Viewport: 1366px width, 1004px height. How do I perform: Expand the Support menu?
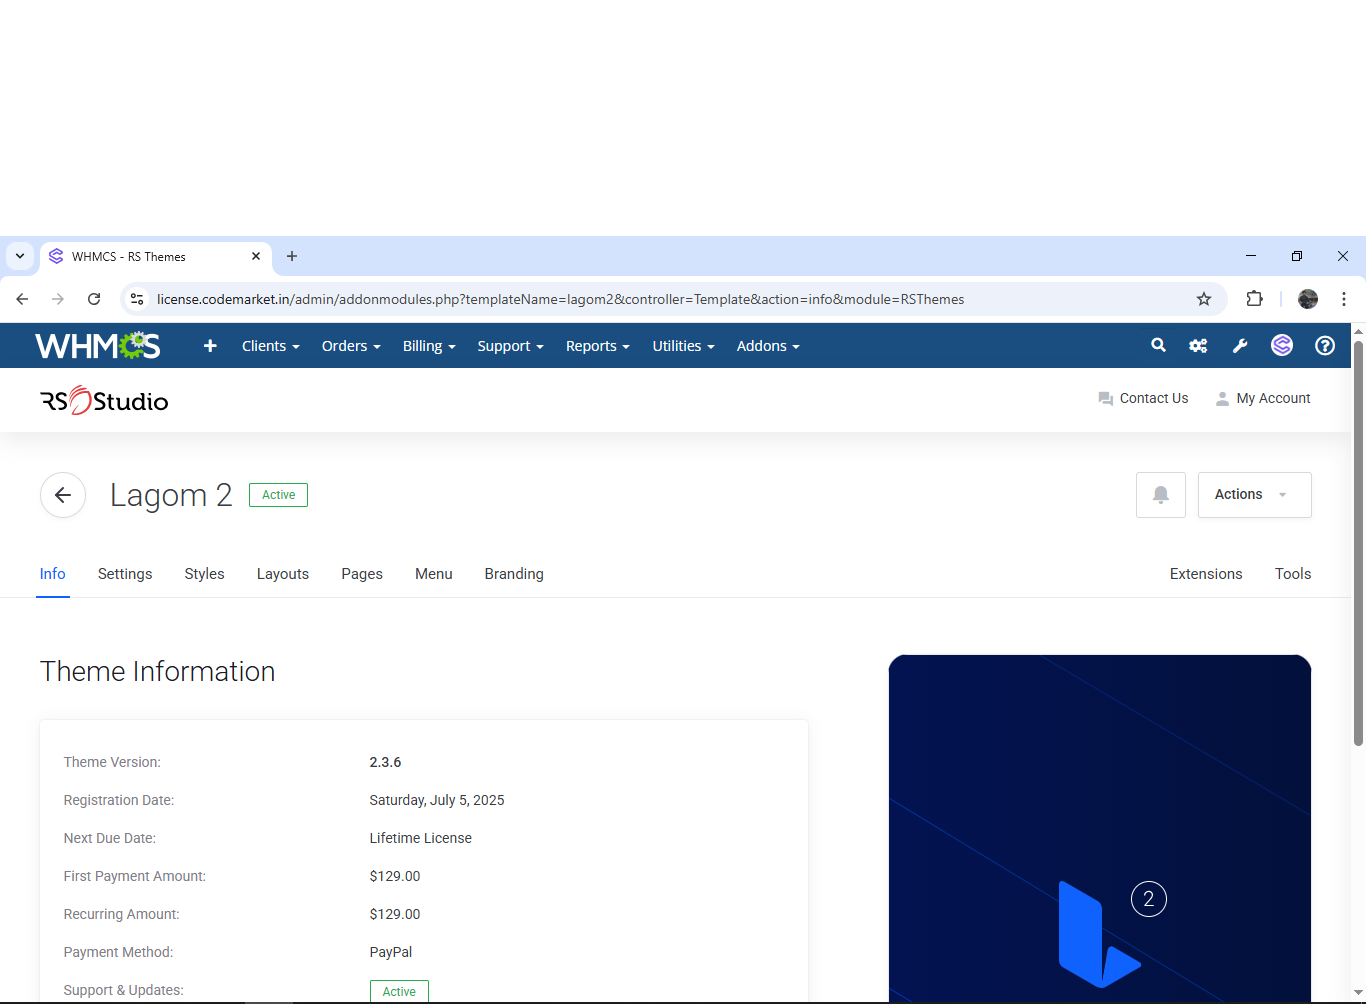510,346
